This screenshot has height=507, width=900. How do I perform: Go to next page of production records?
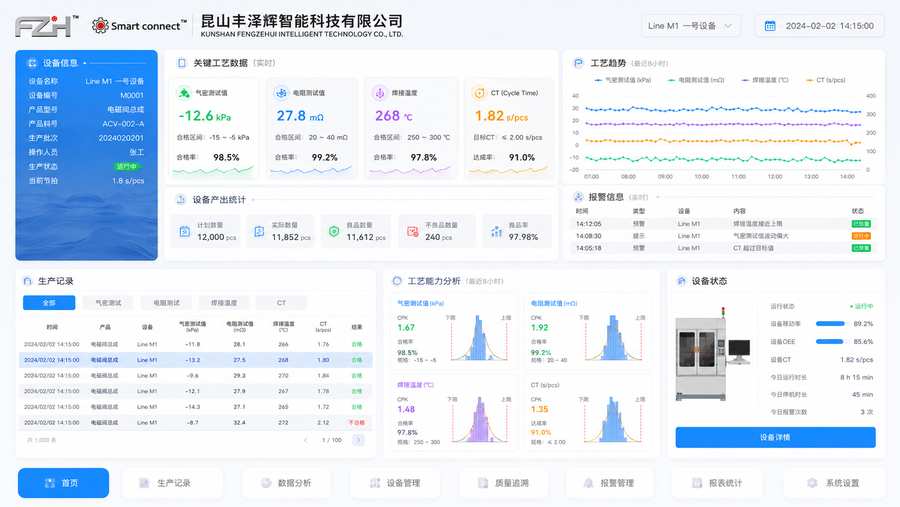pyautogui.click(x=358, y=440)
